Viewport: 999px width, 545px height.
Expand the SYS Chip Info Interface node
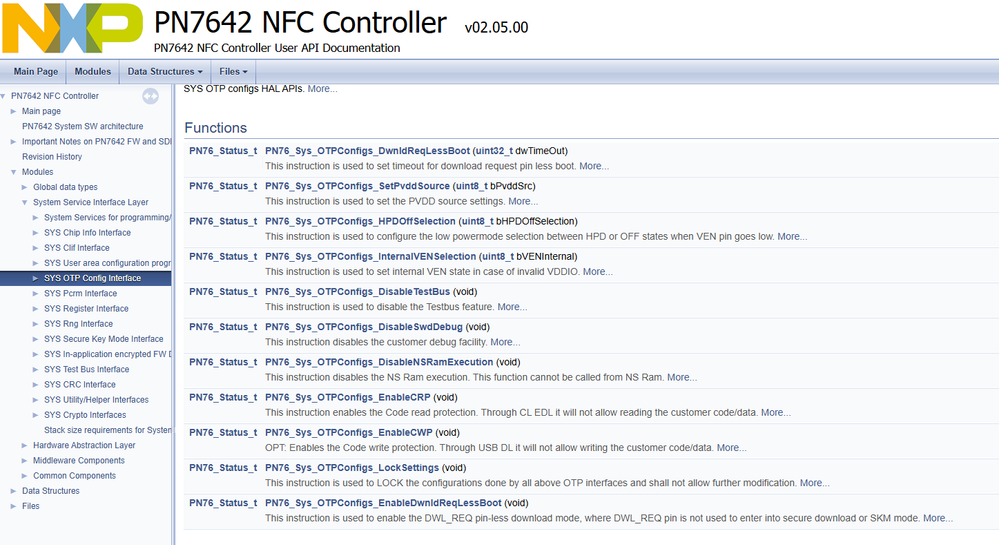point(36,233)
